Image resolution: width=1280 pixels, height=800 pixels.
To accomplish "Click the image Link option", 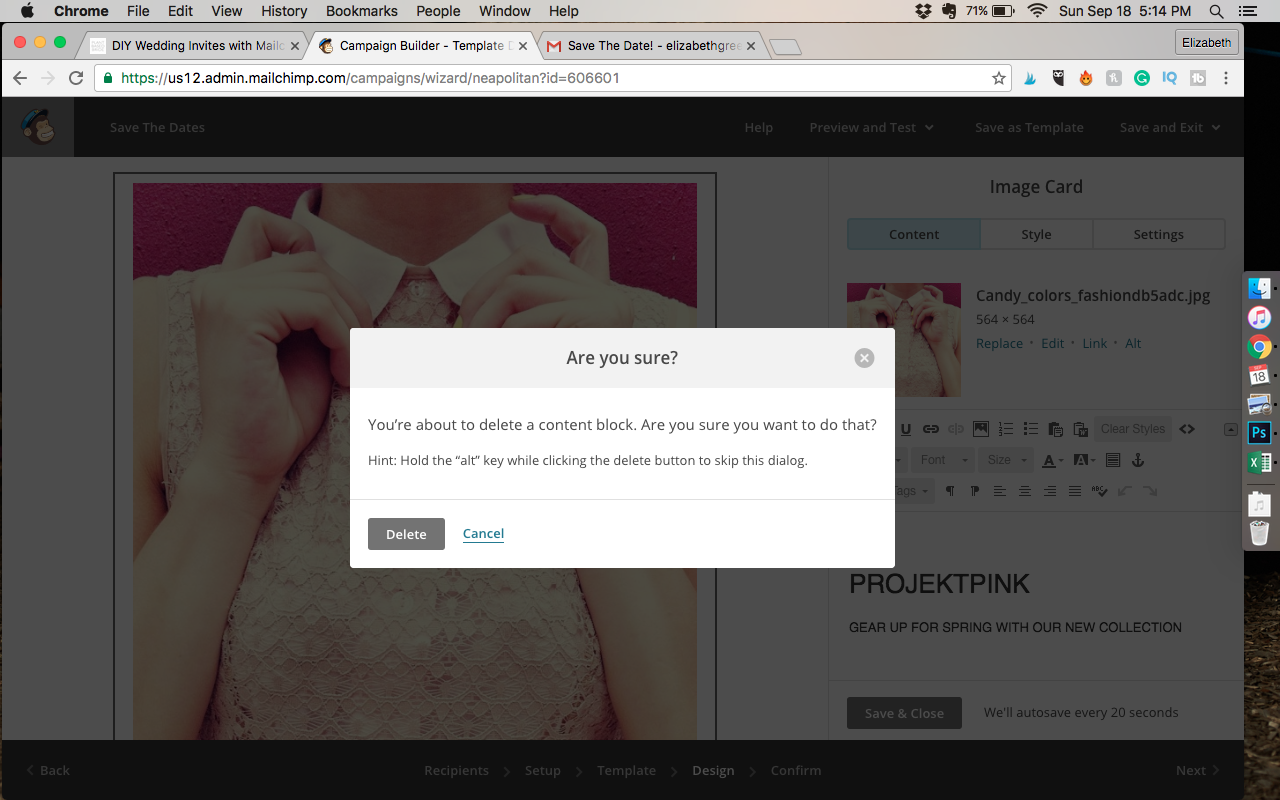I will (x=1094, y=343).
